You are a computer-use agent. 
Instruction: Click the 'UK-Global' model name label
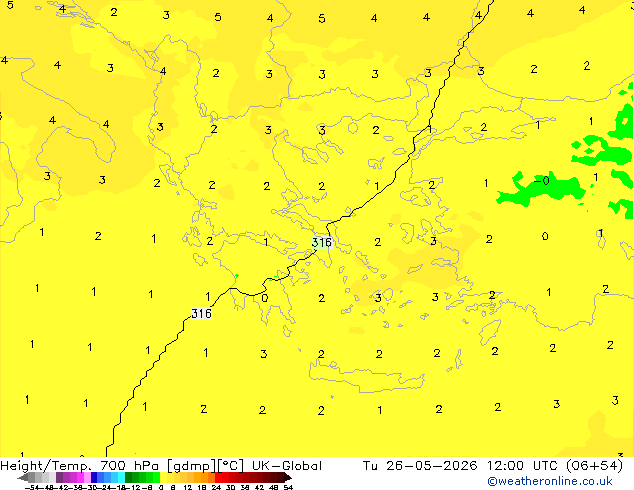point(287,466)
